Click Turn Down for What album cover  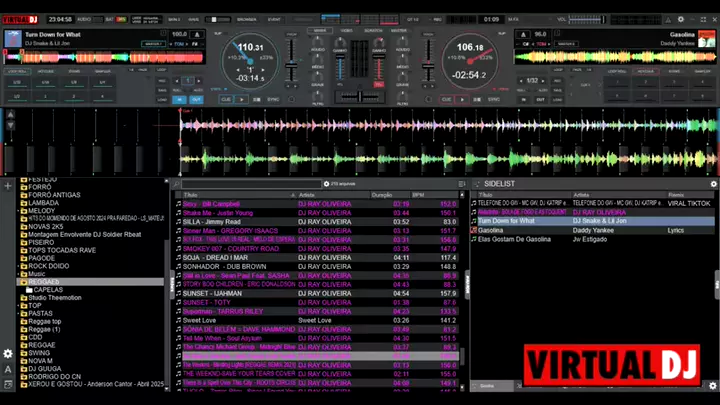[13, 39]
